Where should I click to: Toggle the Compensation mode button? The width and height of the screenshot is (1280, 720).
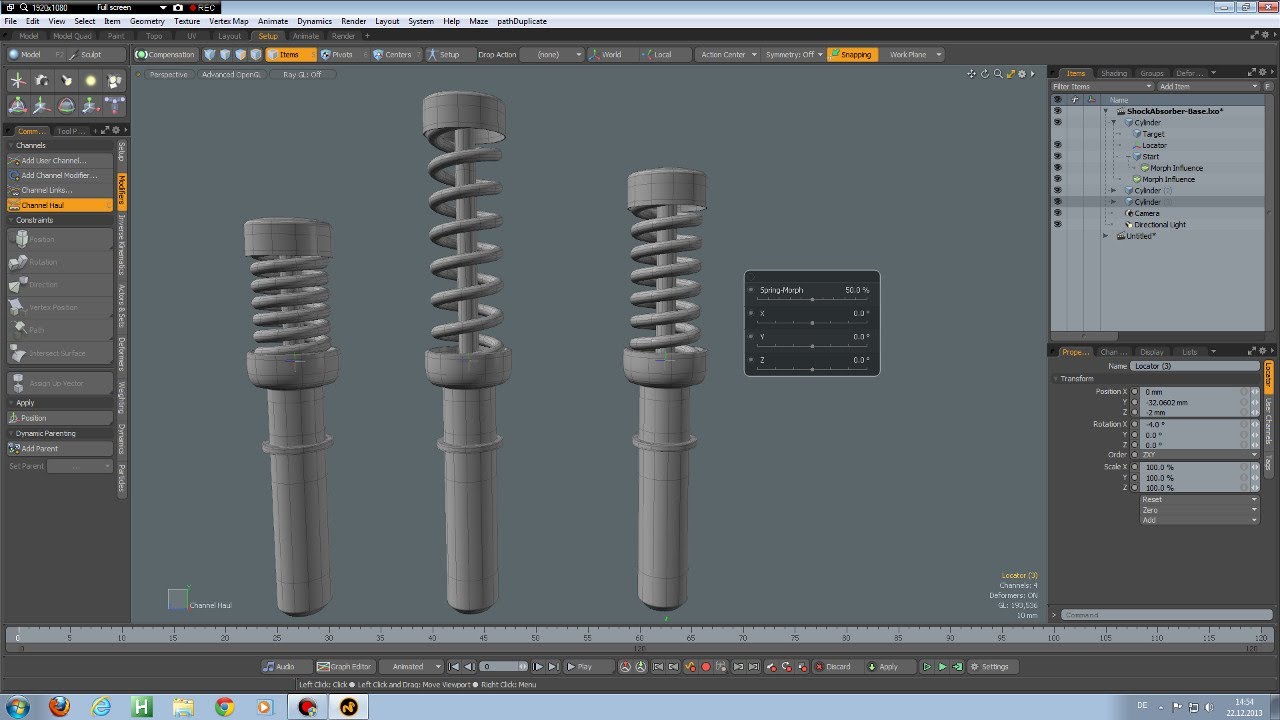click(x=165, y=55)
